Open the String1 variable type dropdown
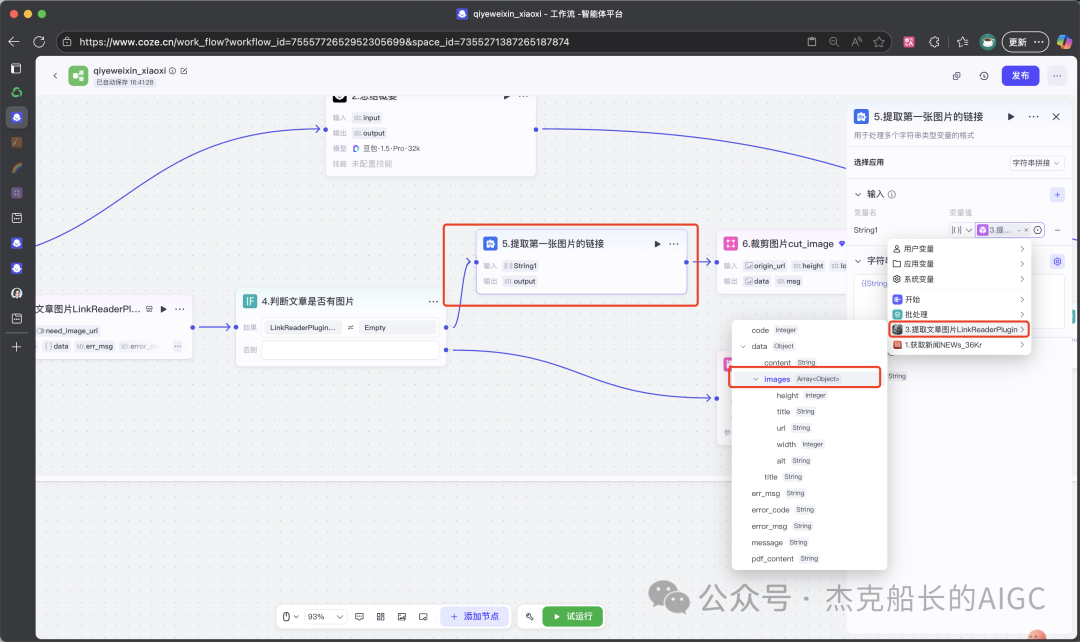Screen dimensions: 1080x642 tap(962, 230)
